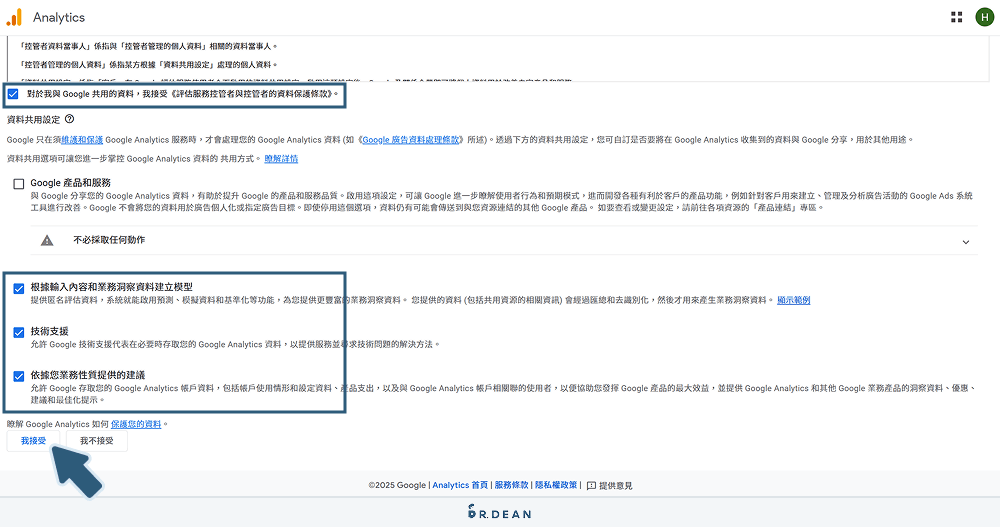This screenshot has height=527, width=1000.
Task: Click the Google Analytics logo icon
Action: 14,17
